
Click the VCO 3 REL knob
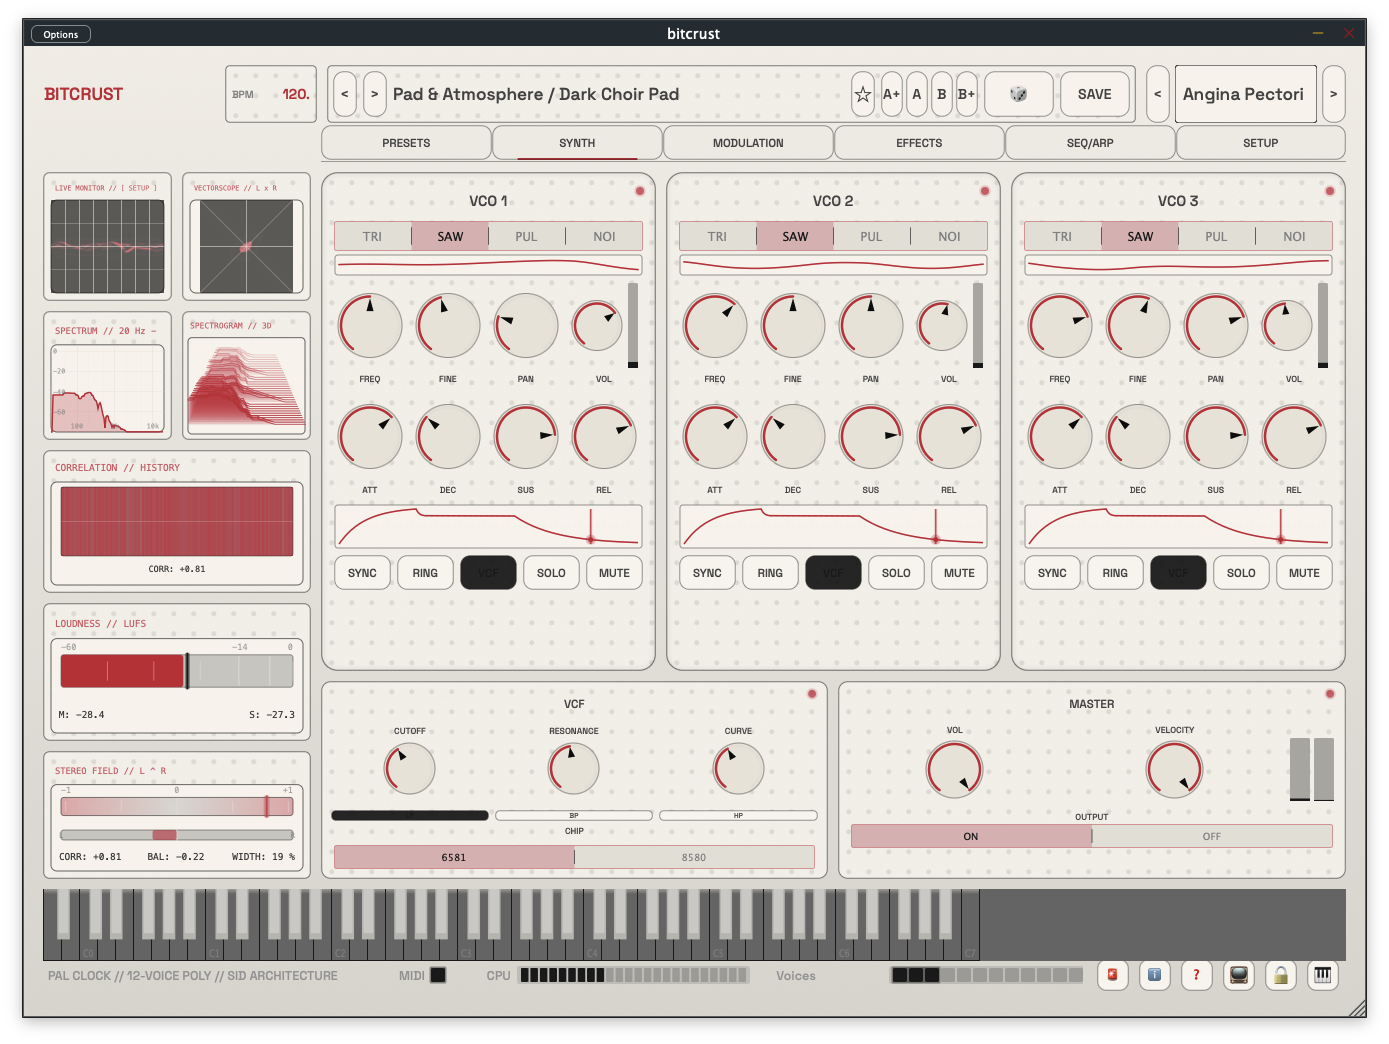pyautogui.click(x=1294, y=437)
